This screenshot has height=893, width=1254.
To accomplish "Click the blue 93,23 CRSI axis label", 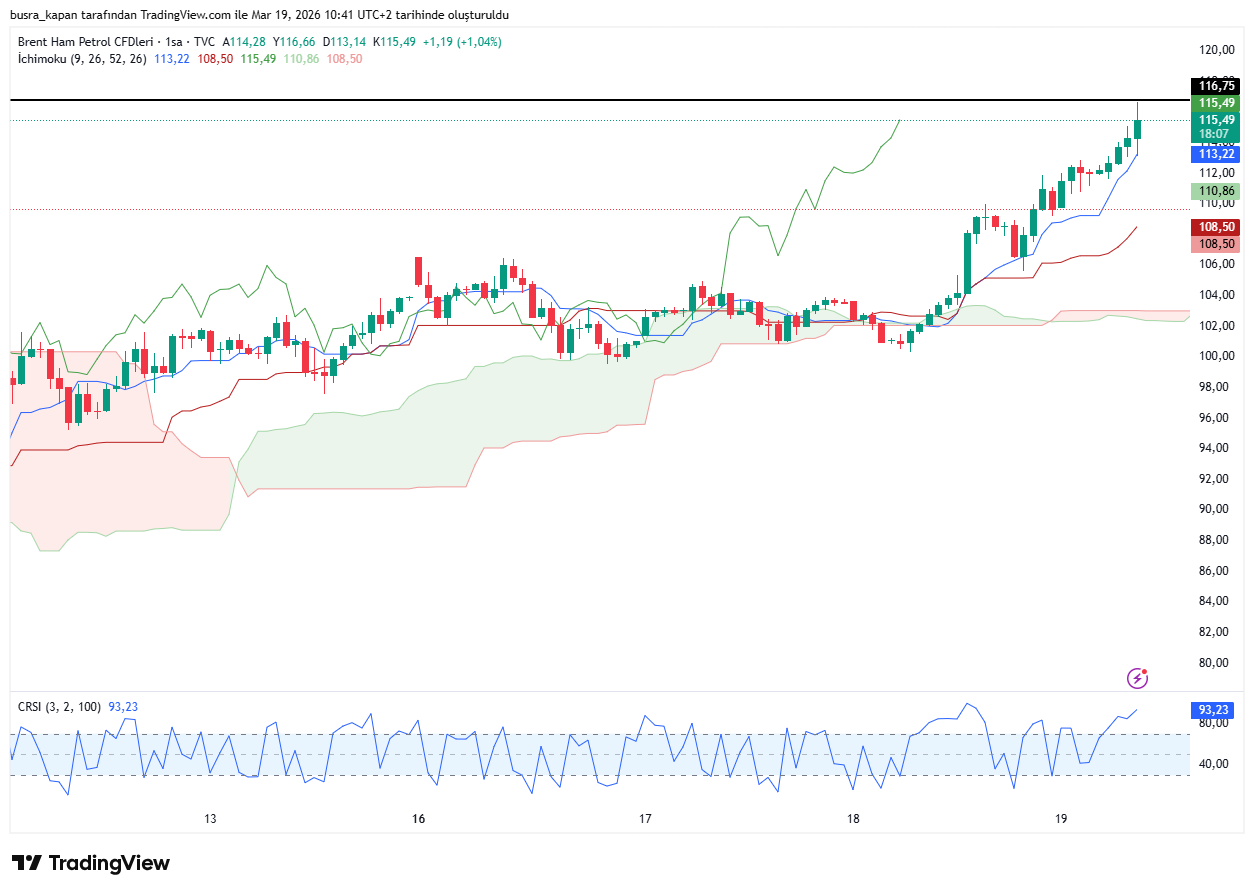I will pos(1216,710).
